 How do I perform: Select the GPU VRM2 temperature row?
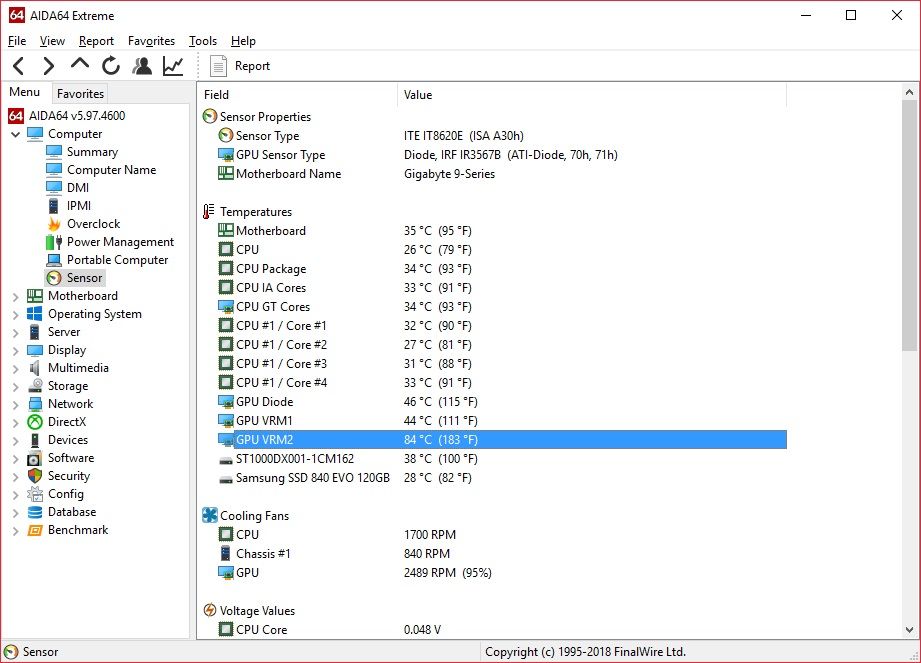point(502,440)
